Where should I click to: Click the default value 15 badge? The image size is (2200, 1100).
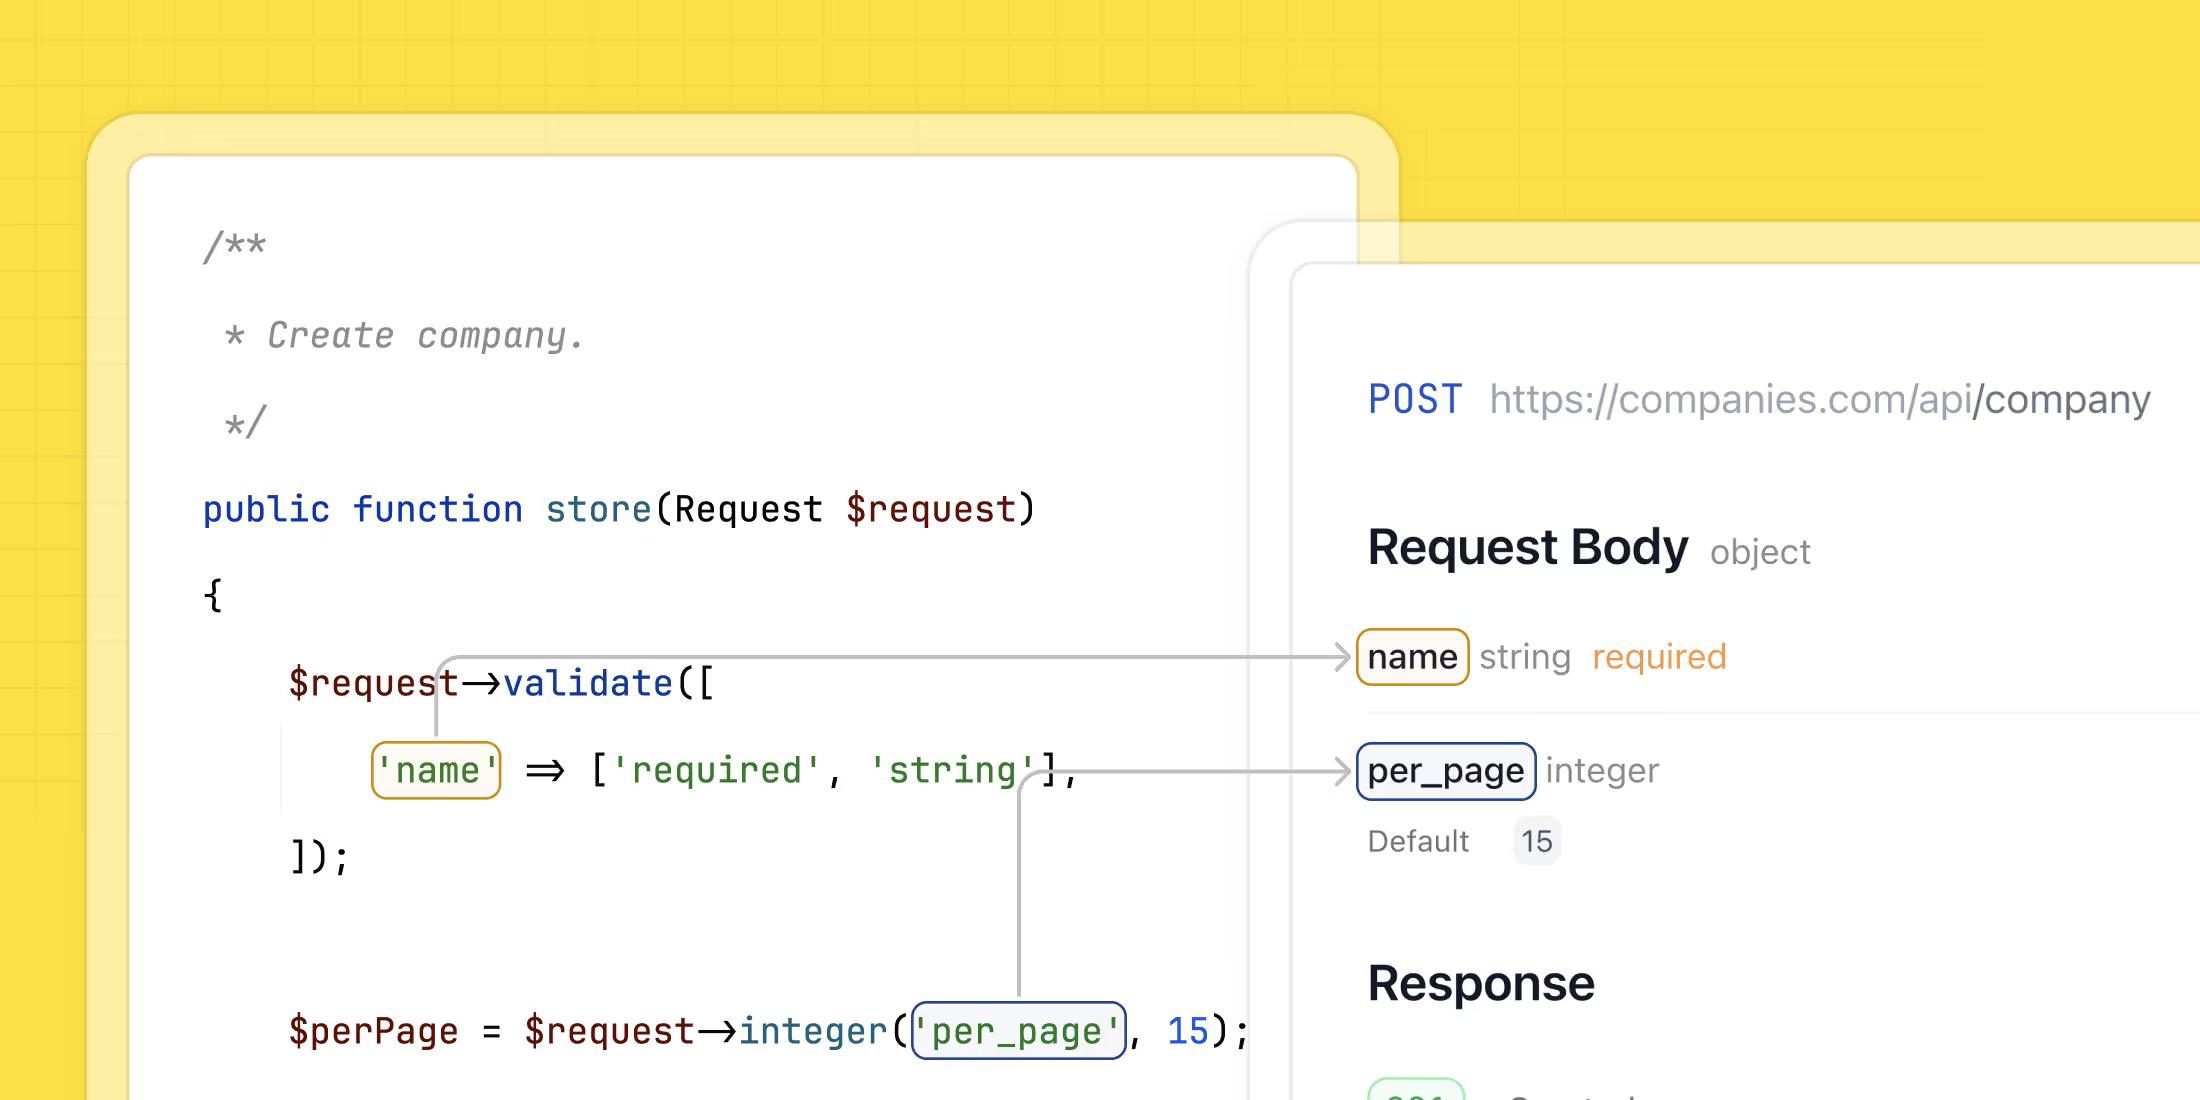point(1537,841)
